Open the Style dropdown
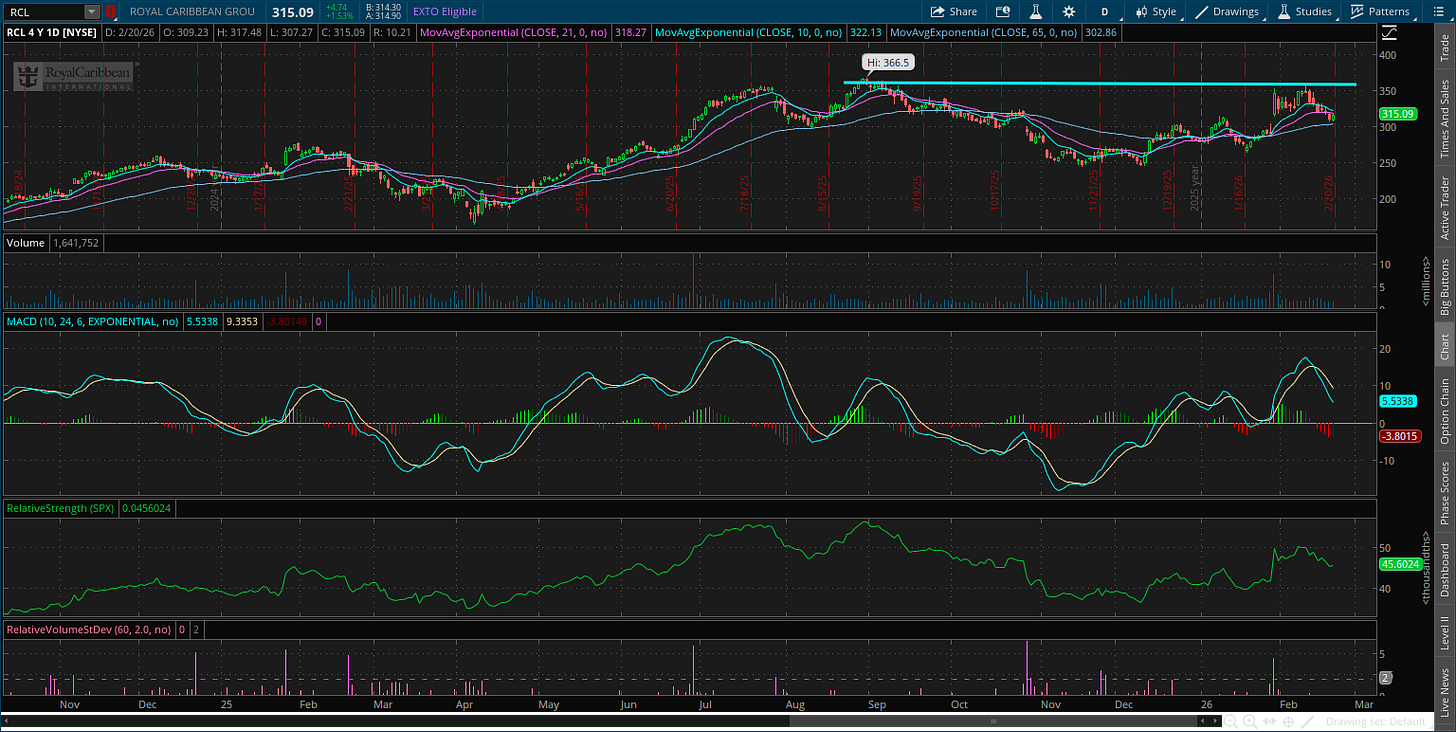This screenshot has height=732, width=1456. click(x=1155, y=12)
